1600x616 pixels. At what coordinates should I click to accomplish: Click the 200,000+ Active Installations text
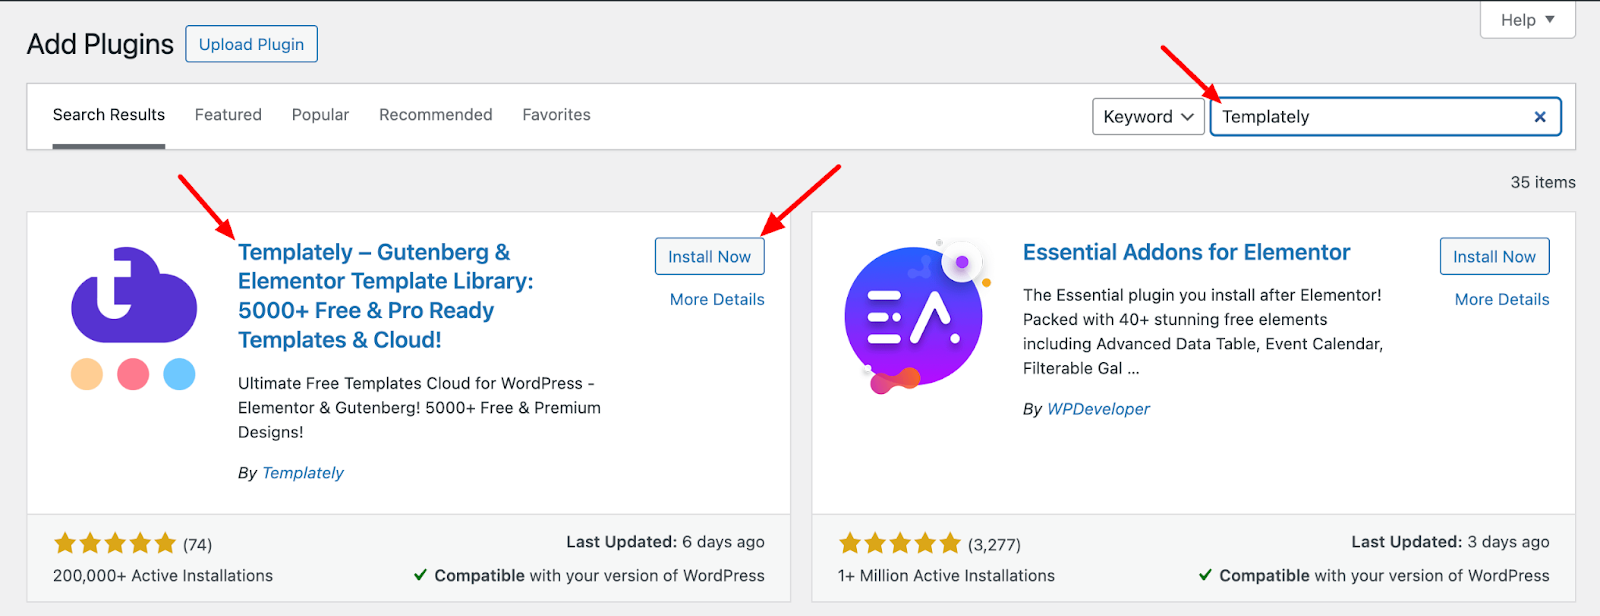coord(163,576)
